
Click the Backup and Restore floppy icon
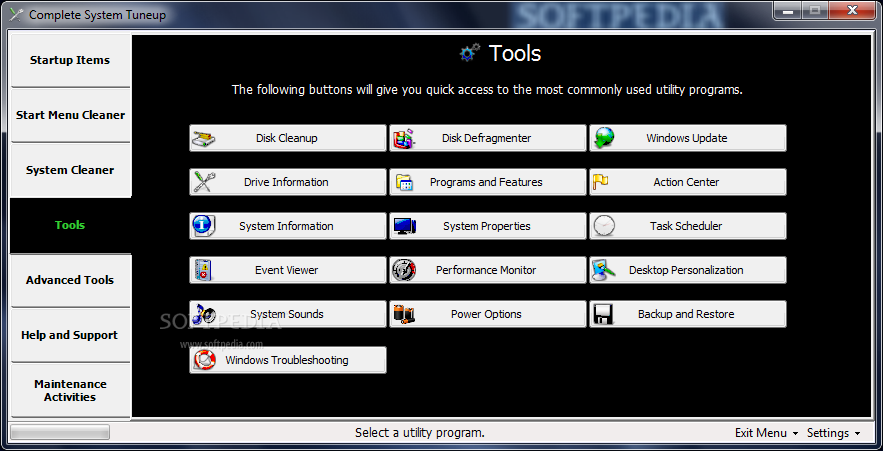point(603,314)
